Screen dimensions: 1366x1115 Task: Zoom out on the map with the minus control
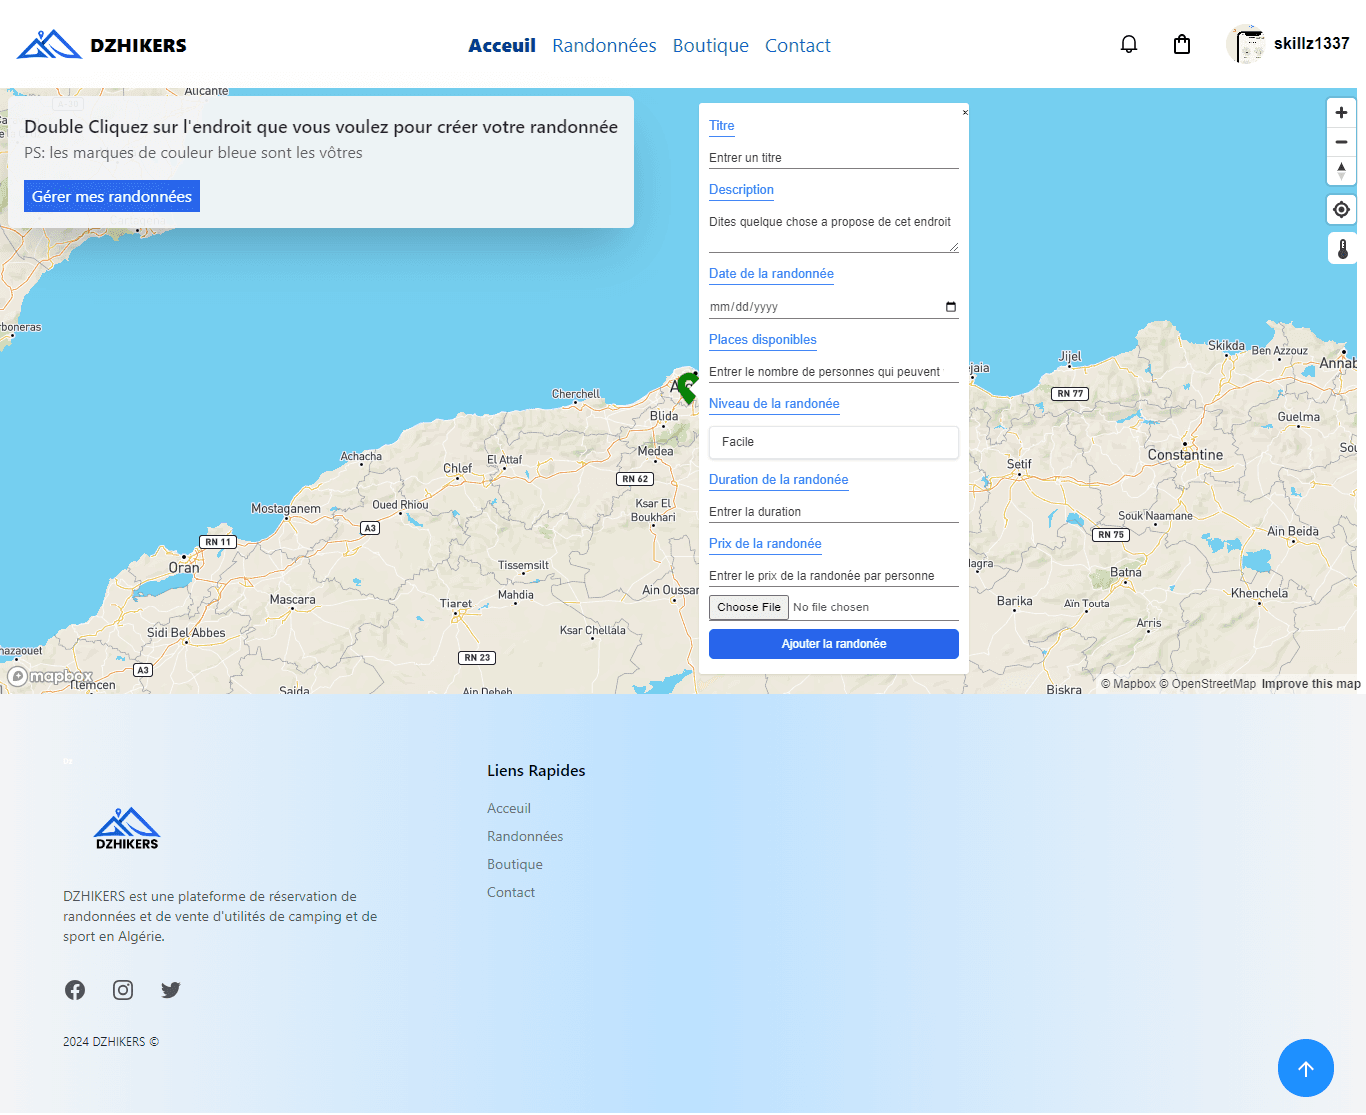[x=1341, y=141]
